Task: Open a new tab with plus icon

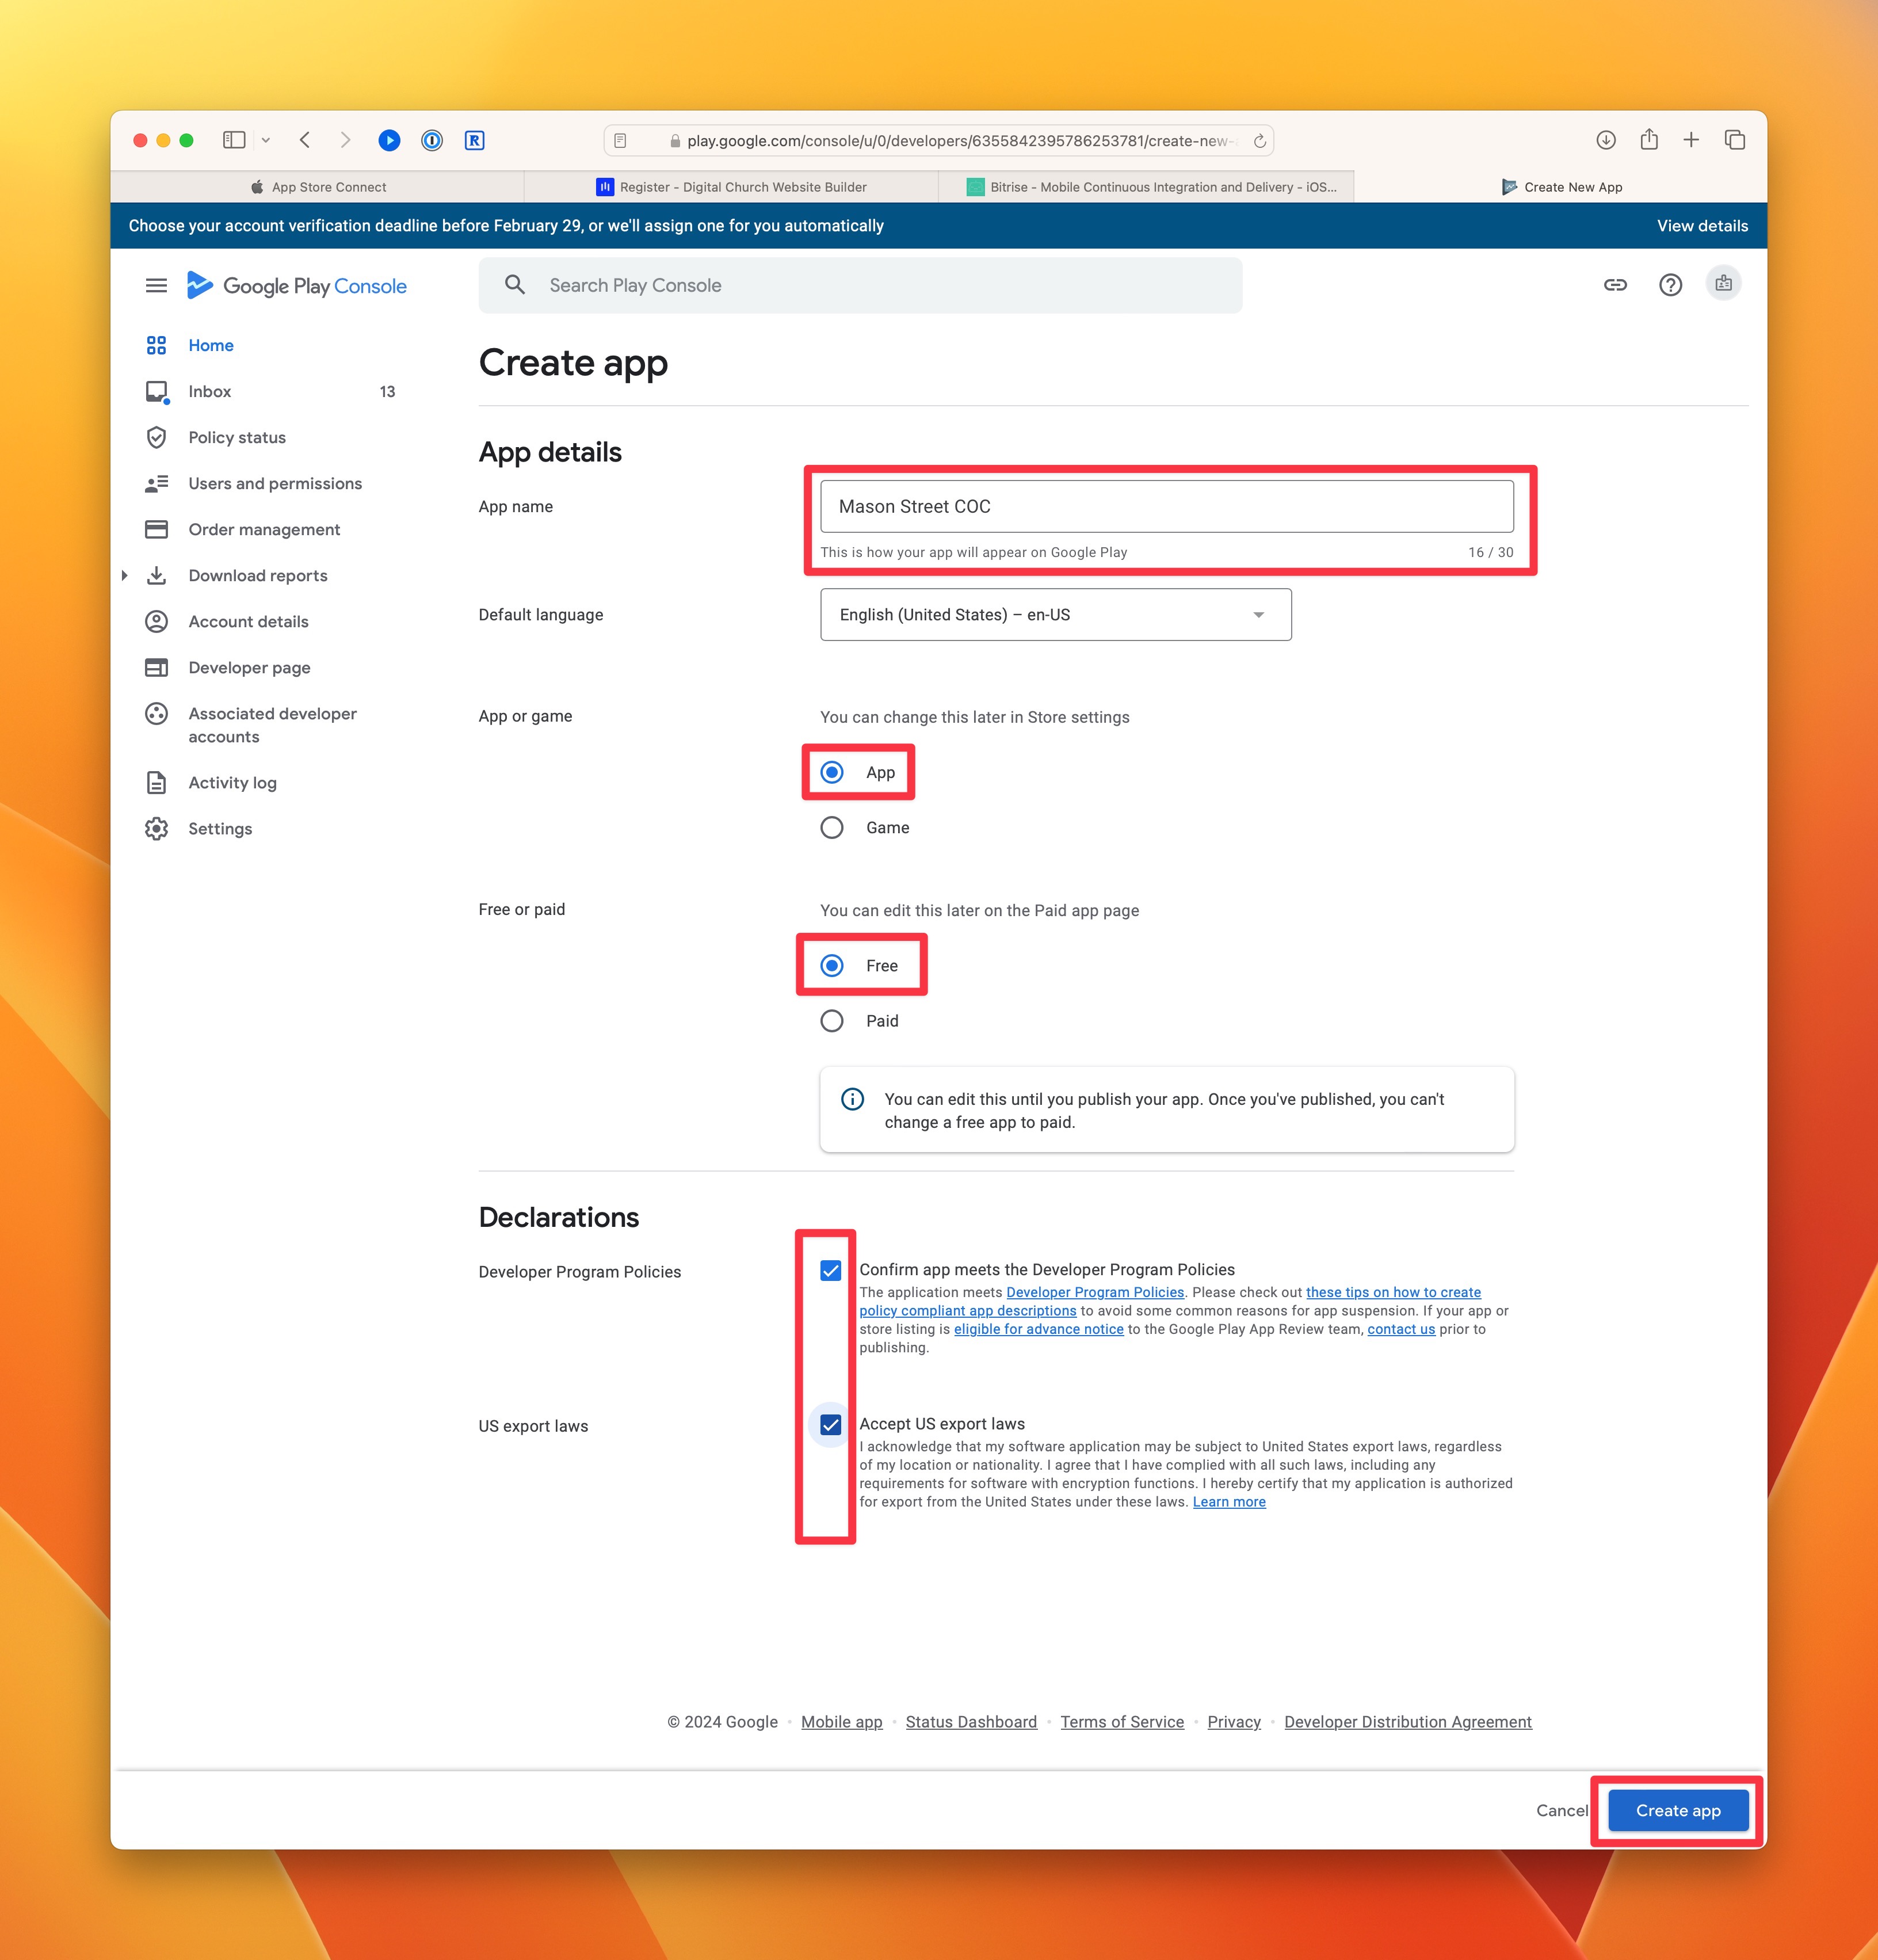Action: point(1691,140)
